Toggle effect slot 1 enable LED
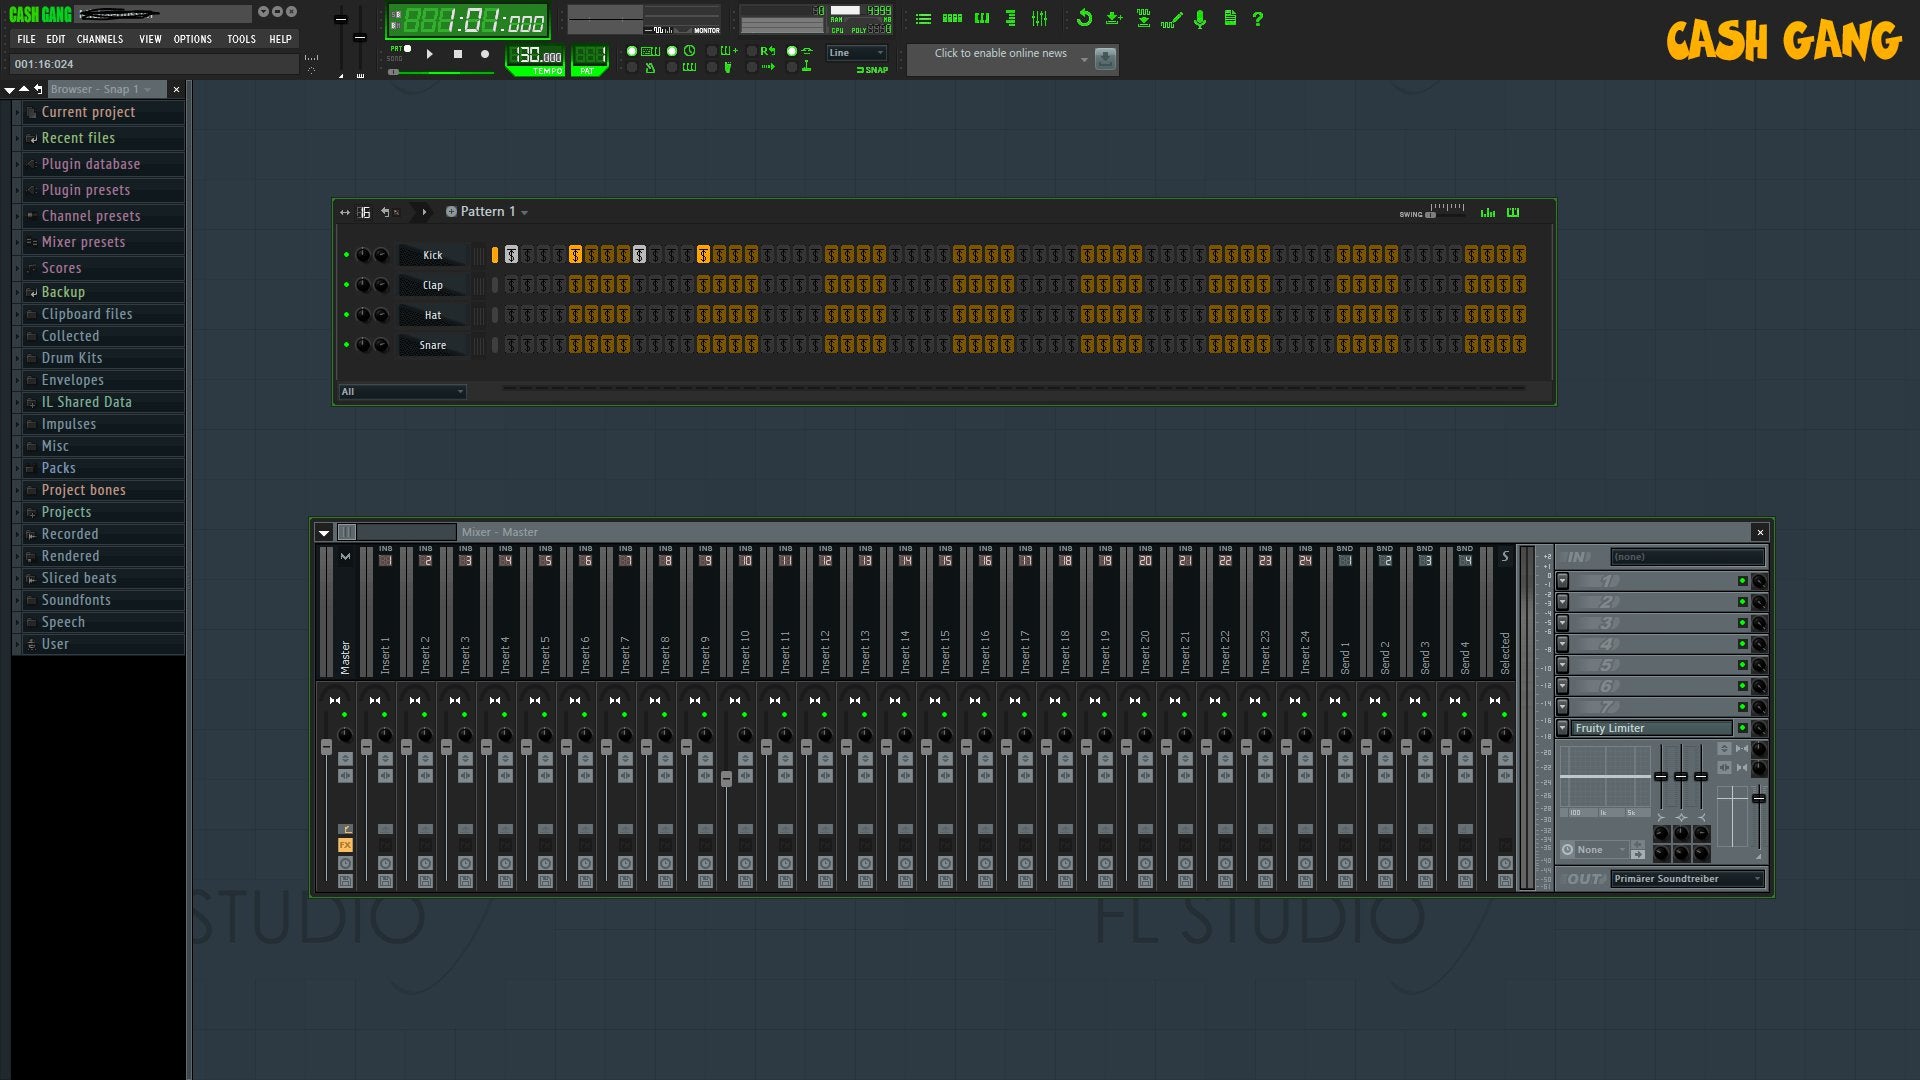The height and width of the screenshot is (1080, 1920). coord(1742,581)
